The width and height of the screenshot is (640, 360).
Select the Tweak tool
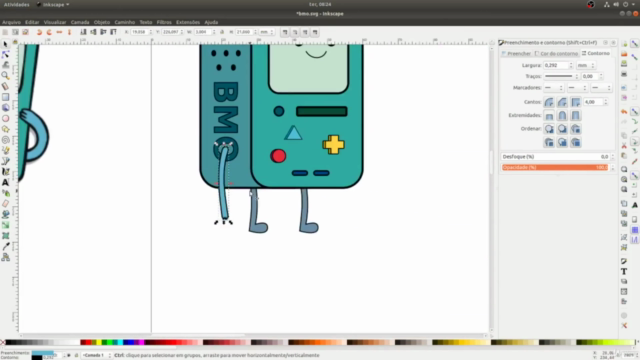pyautogui.click(x=5, y=65)
